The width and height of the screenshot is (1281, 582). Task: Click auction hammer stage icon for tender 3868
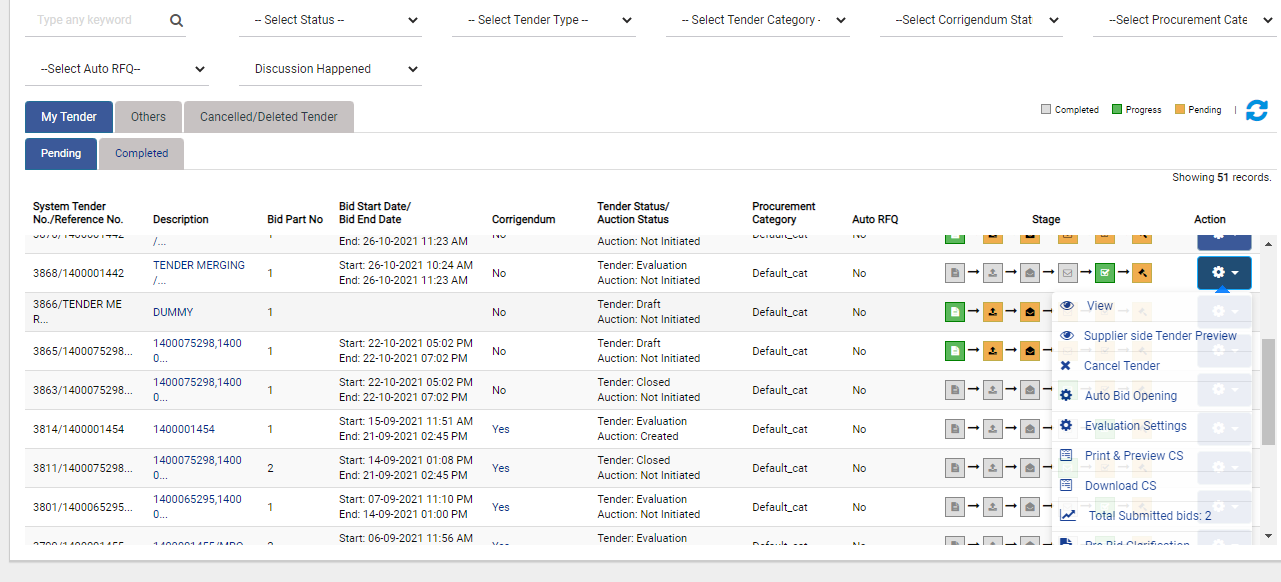(x=1143, y=272)
